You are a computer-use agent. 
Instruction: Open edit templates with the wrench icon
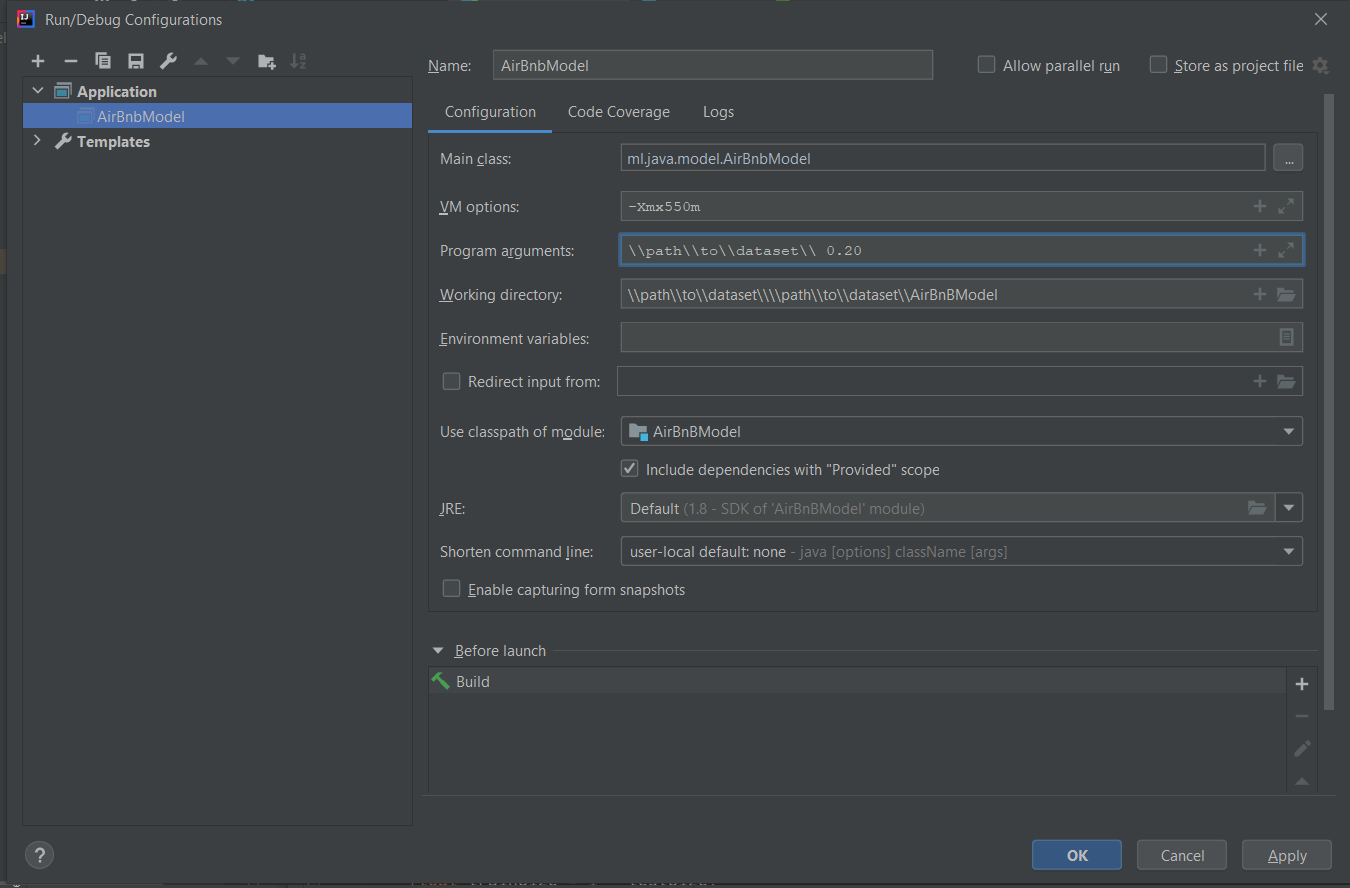click(x=169, y=62)
